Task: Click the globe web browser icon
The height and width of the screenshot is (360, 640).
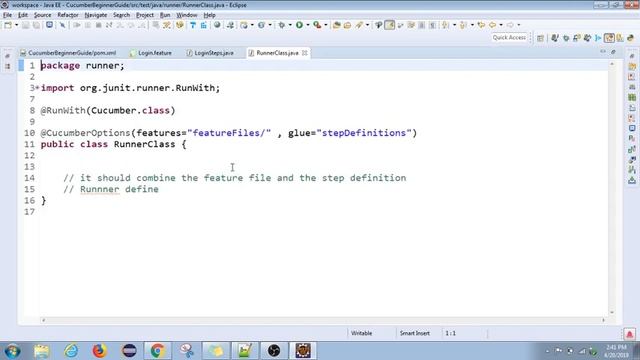Action: pyautogui.click(x=217, y=25)
